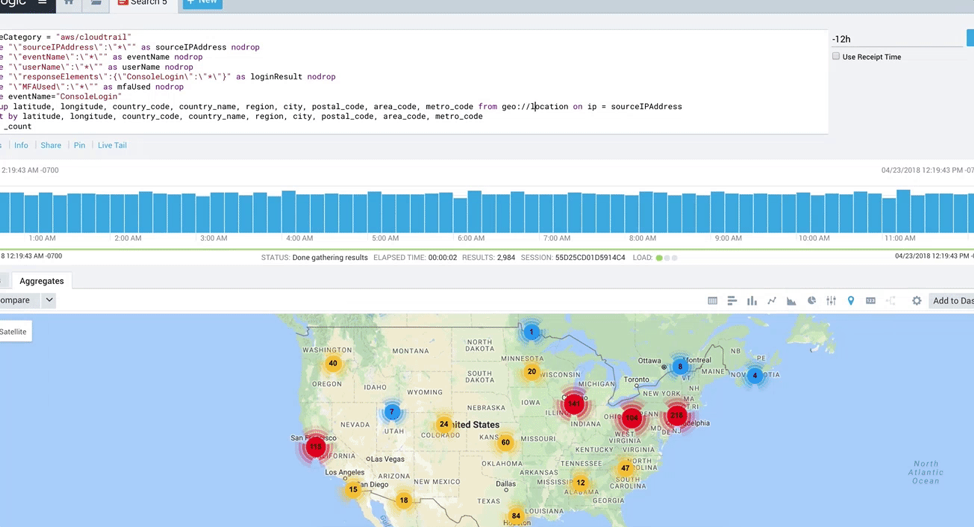Select the 15 cluster near San Diego
974x527 pixels.
(x=353, y=489)
